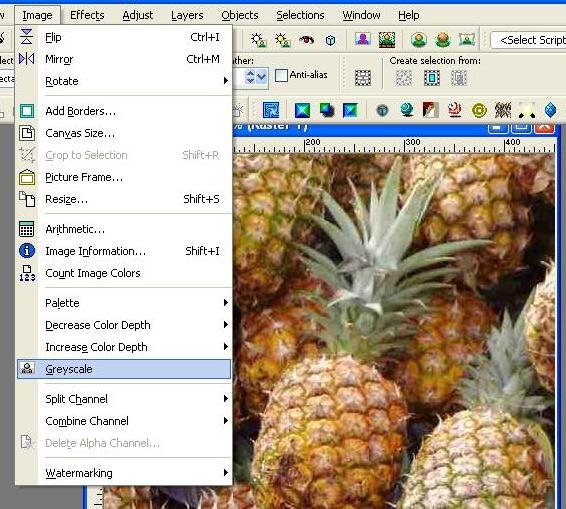566x509 pixels.
Task: Open the Layers menu
Action: (x=187, y=15)
